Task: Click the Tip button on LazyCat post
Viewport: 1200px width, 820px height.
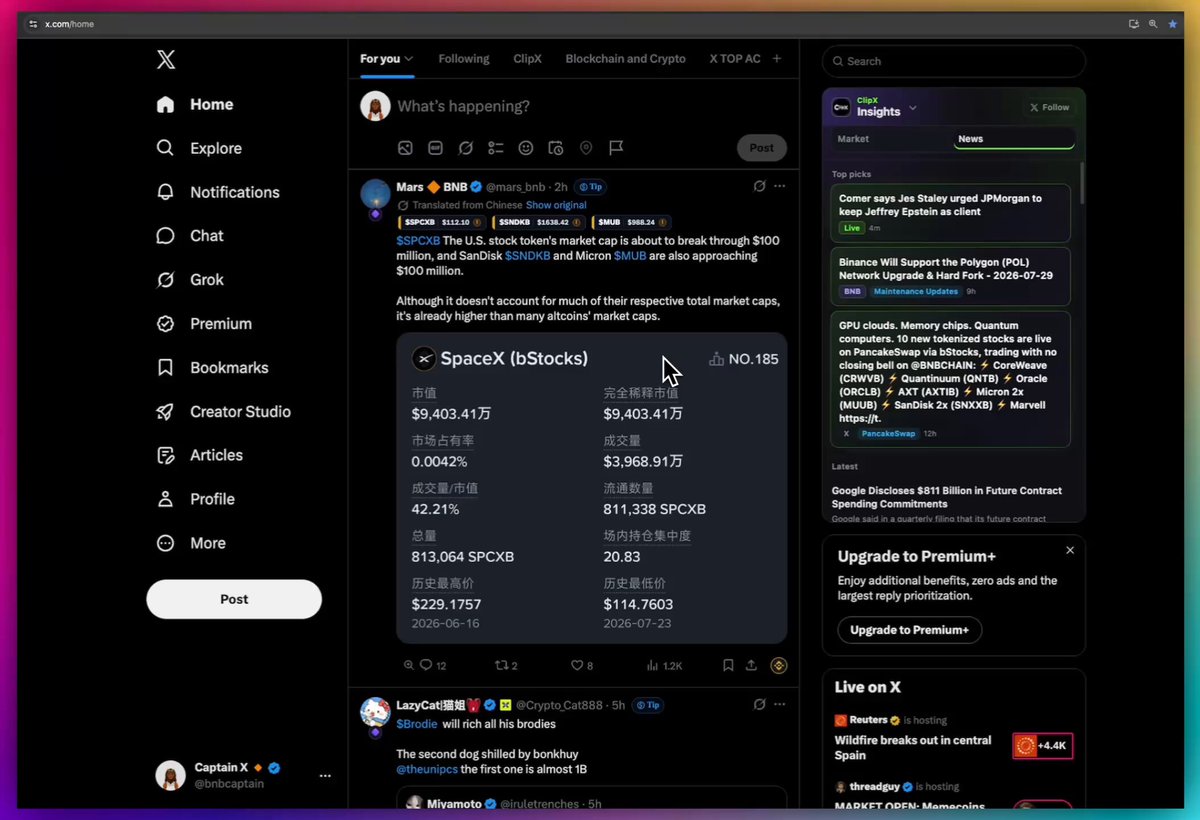Action: pyautogui.click(x=649, y=705)
